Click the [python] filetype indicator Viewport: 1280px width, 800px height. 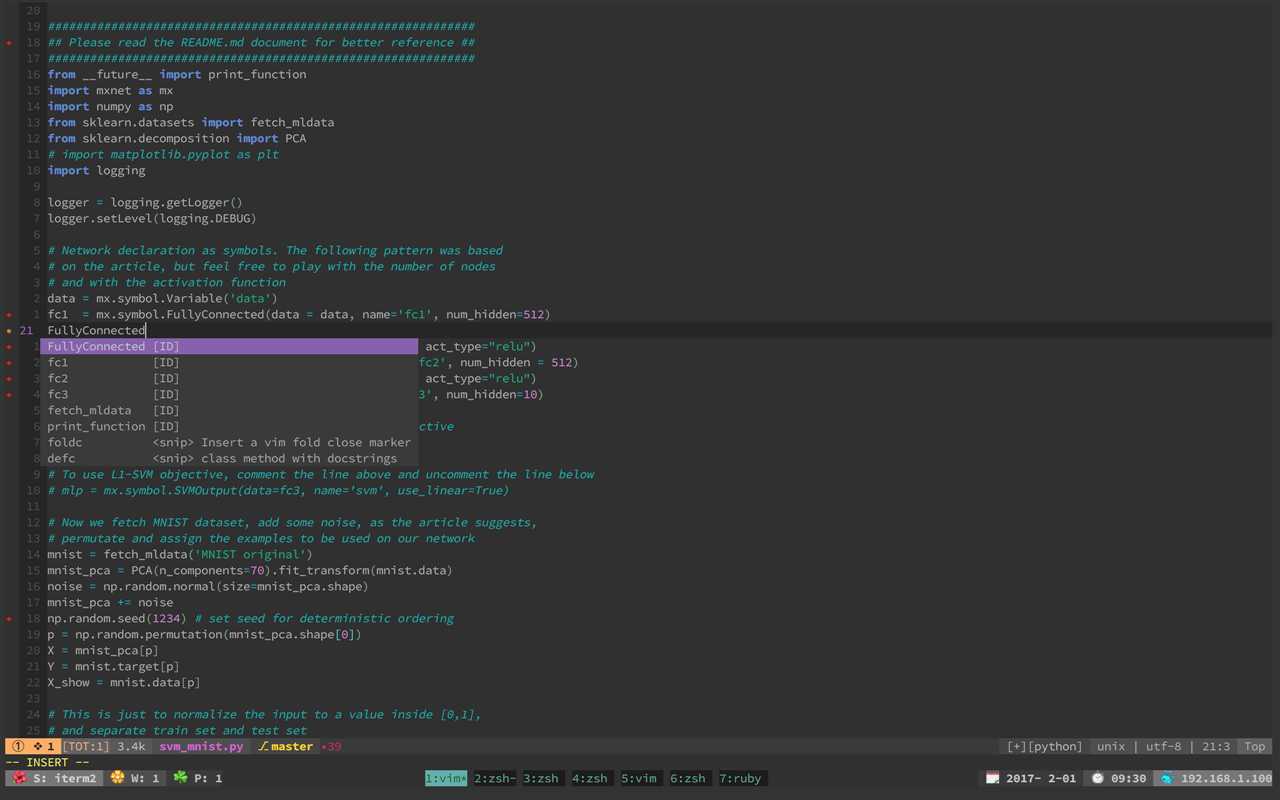1055,746
